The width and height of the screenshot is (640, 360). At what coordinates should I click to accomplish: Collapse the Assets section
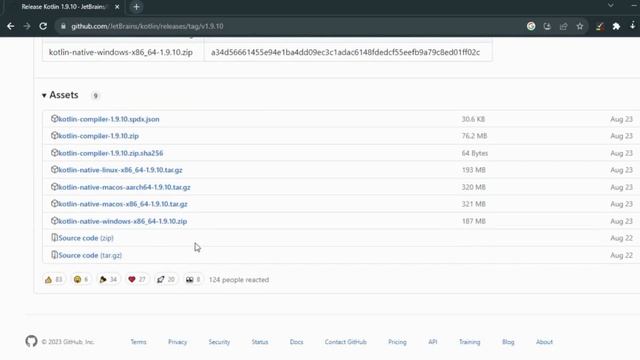click(x=60, y=95)
